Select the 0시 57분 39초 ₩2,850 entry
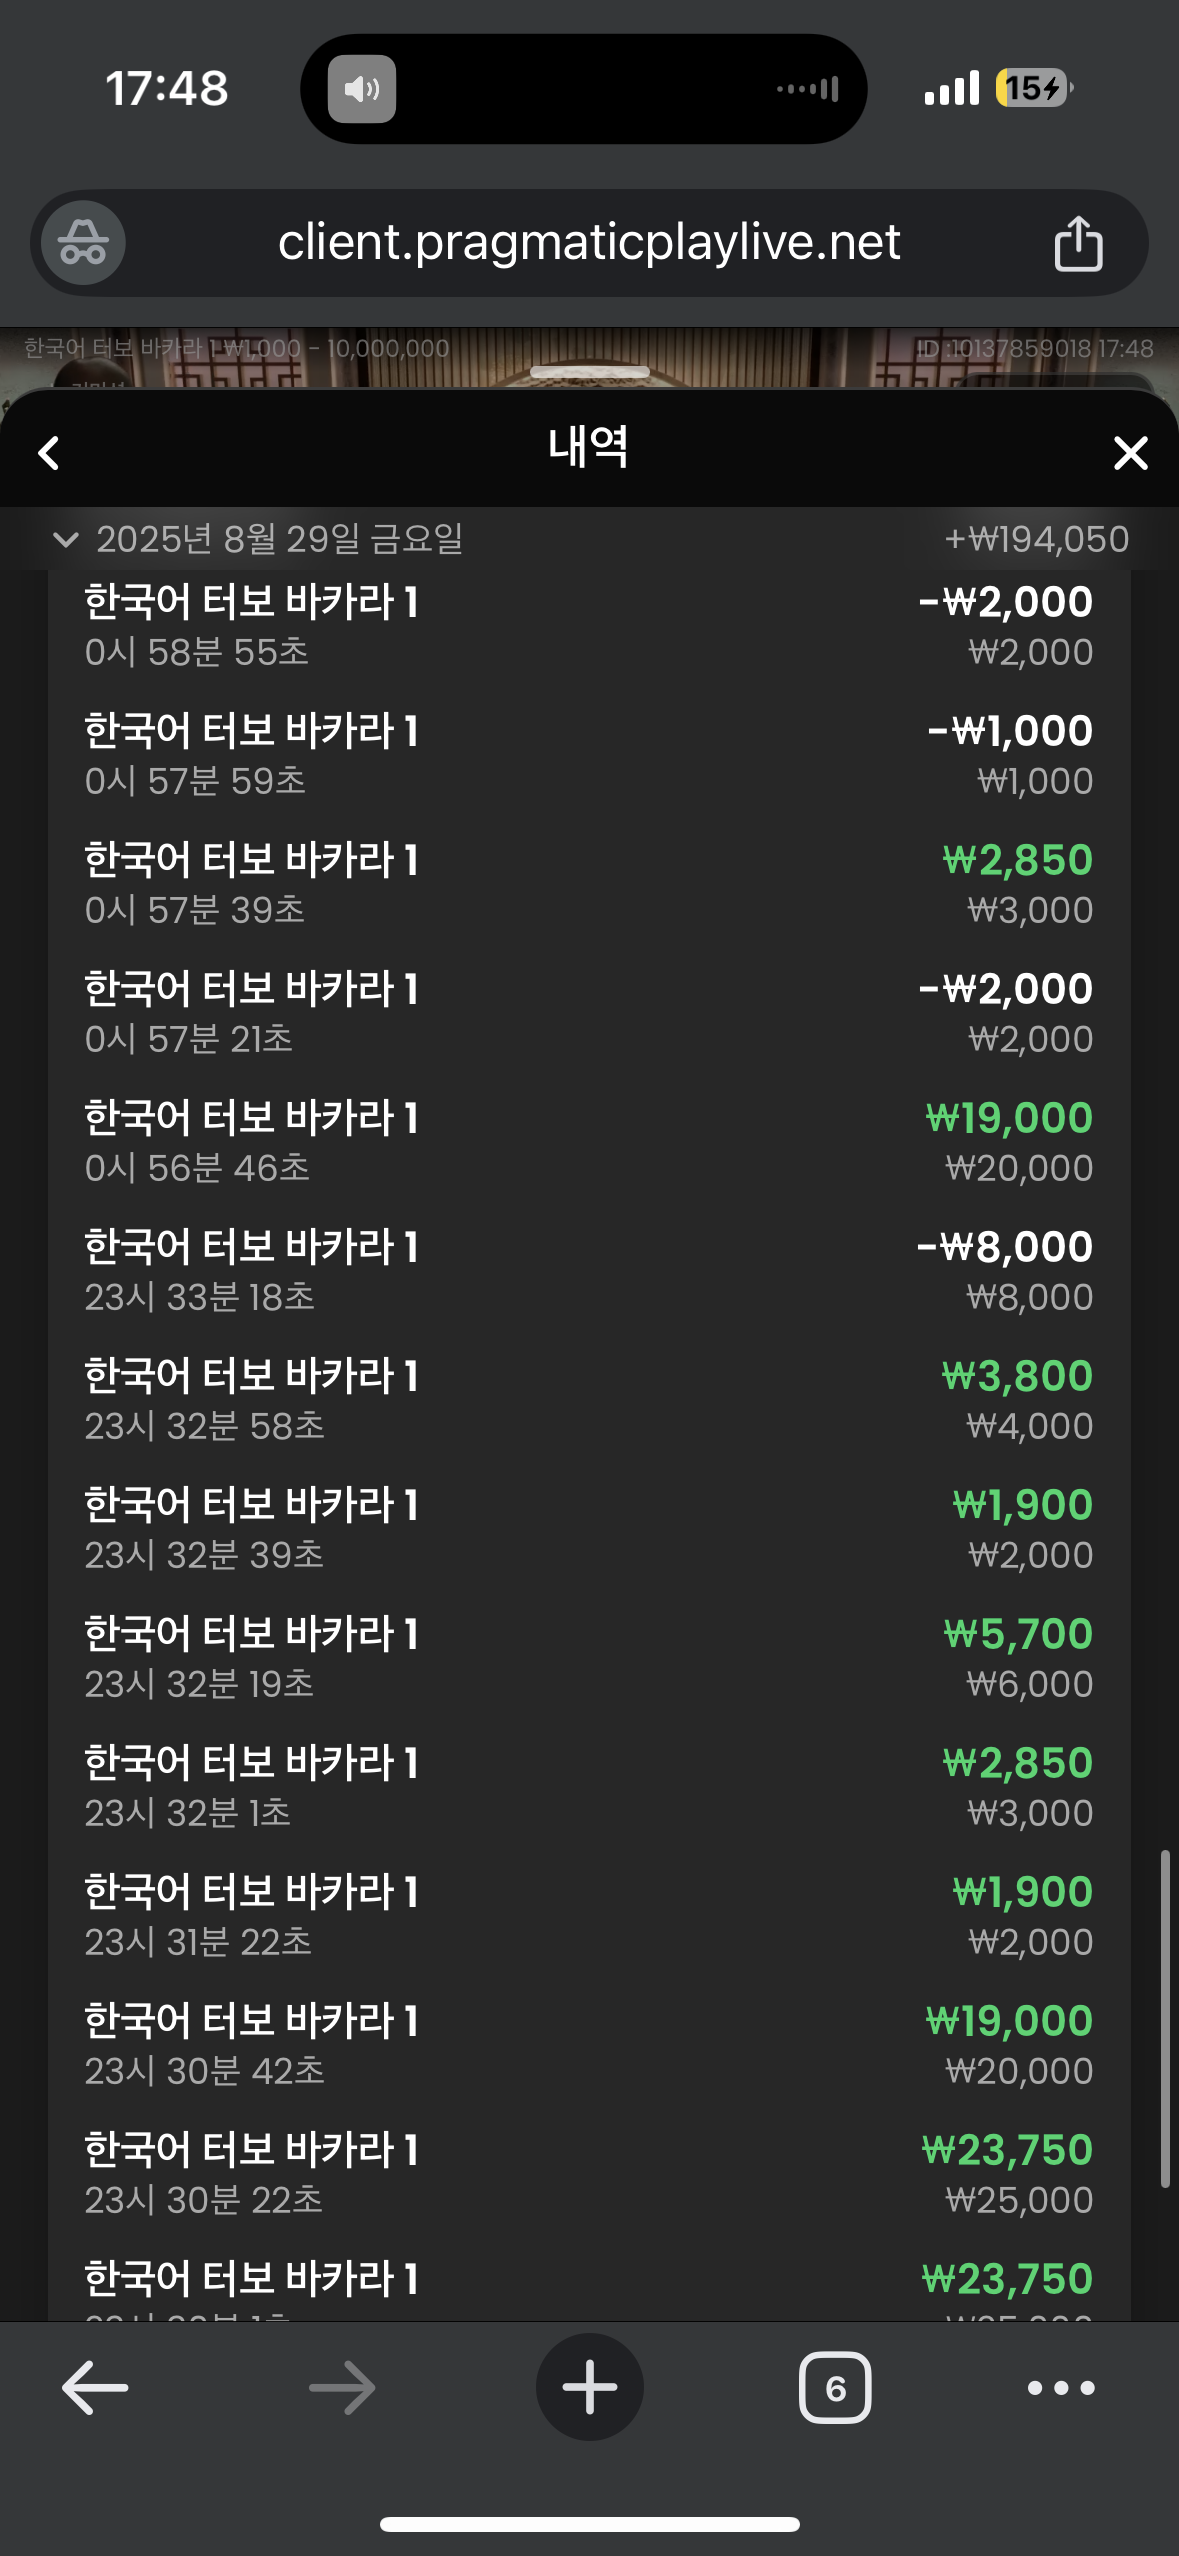Viewport: 1179px width, 2556px height. (589, 884)
